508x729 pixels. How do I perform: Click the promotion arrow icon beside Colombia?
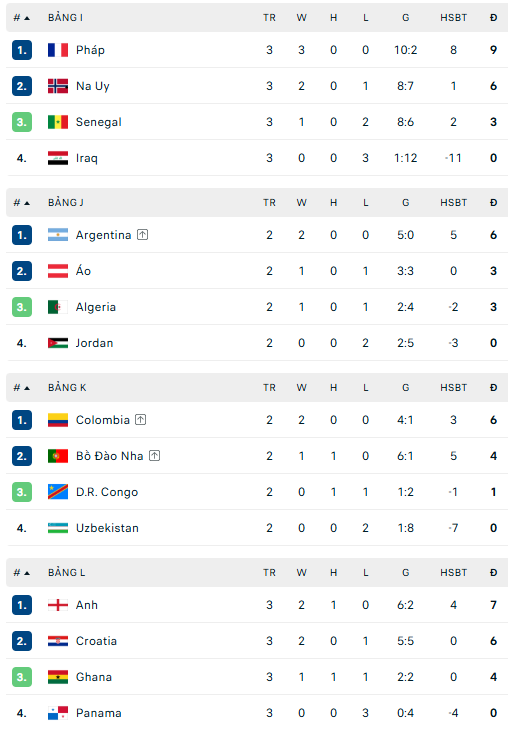140,420
